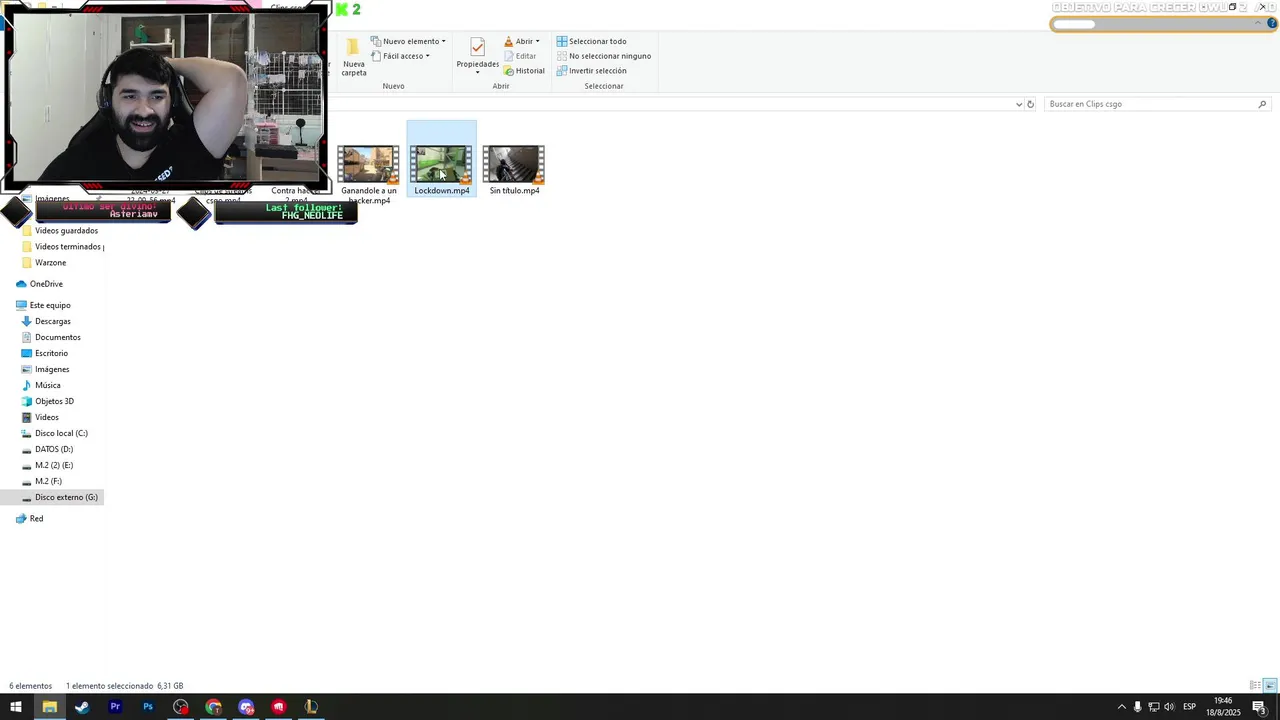Select the Ganandole a un hacker.mp4 thumbnail
1280x720 pixels.
tap(368, 164)
